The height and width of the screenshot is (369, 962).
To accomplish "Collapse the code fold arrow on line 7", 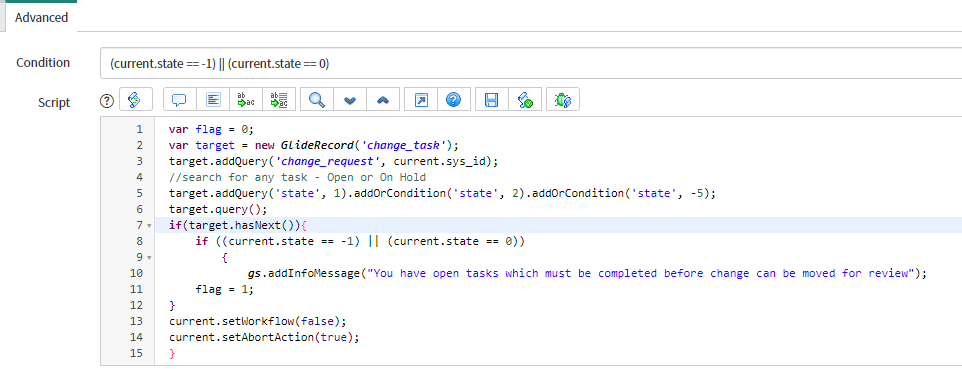I will tap(149, 226).
